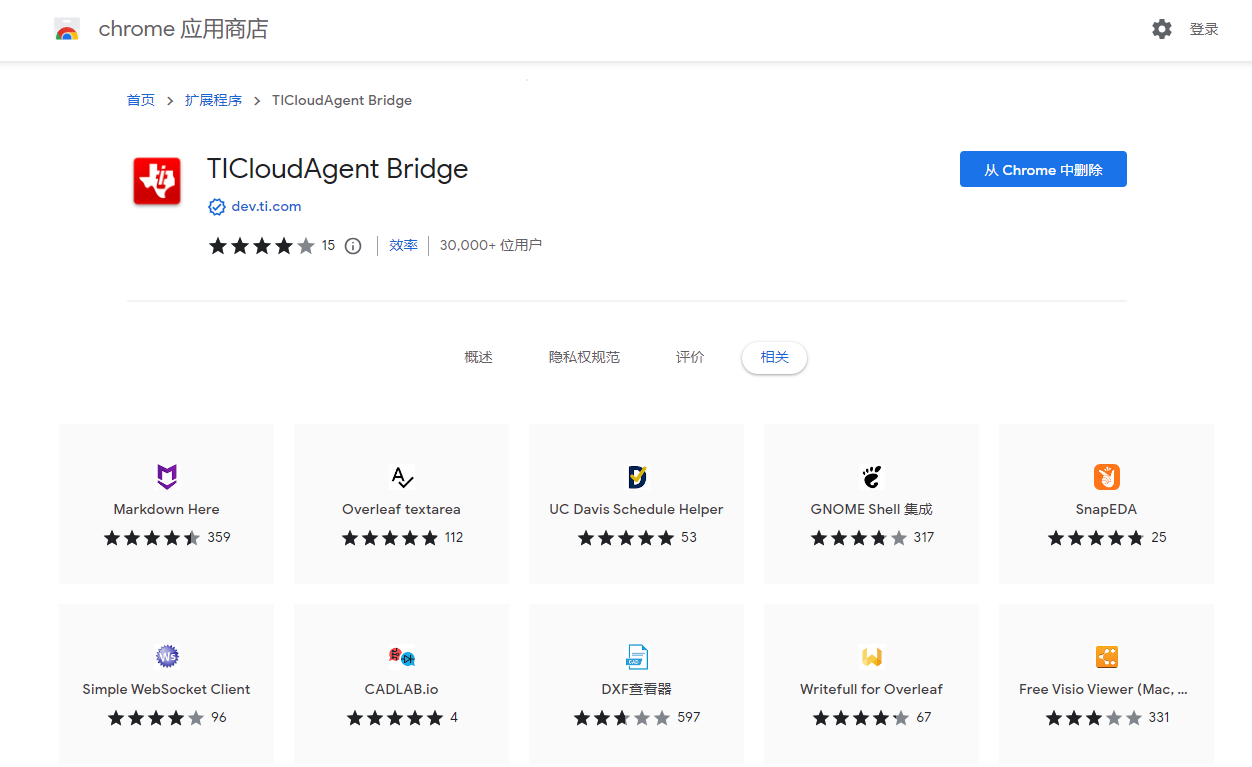Open the Markdown Here extension title
This screenshot has width=1252, height=767.
point(167,510)
